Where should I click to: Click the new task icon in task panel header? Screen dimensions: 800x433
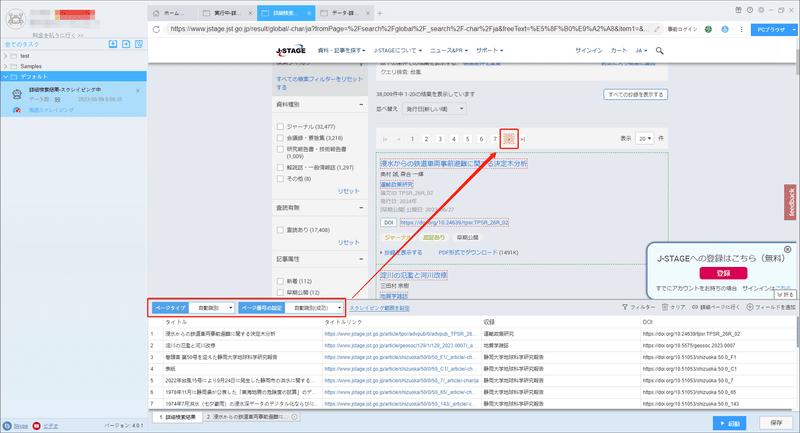pyautogui.click(x=126, y=44)
